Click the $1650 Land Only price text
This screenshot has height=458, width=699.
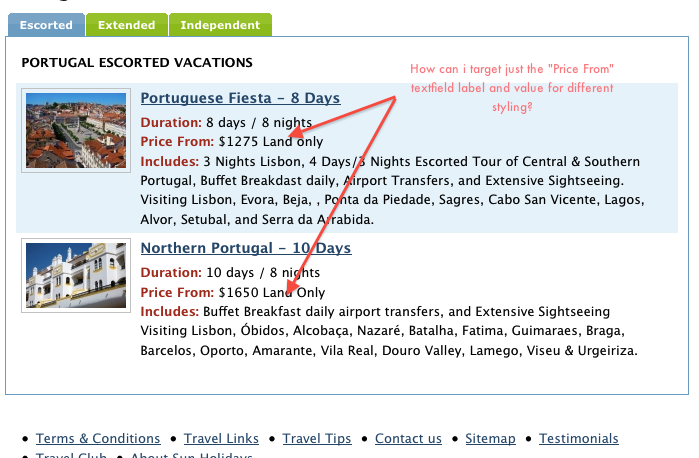pyautogui.click(x=271, y=293)
